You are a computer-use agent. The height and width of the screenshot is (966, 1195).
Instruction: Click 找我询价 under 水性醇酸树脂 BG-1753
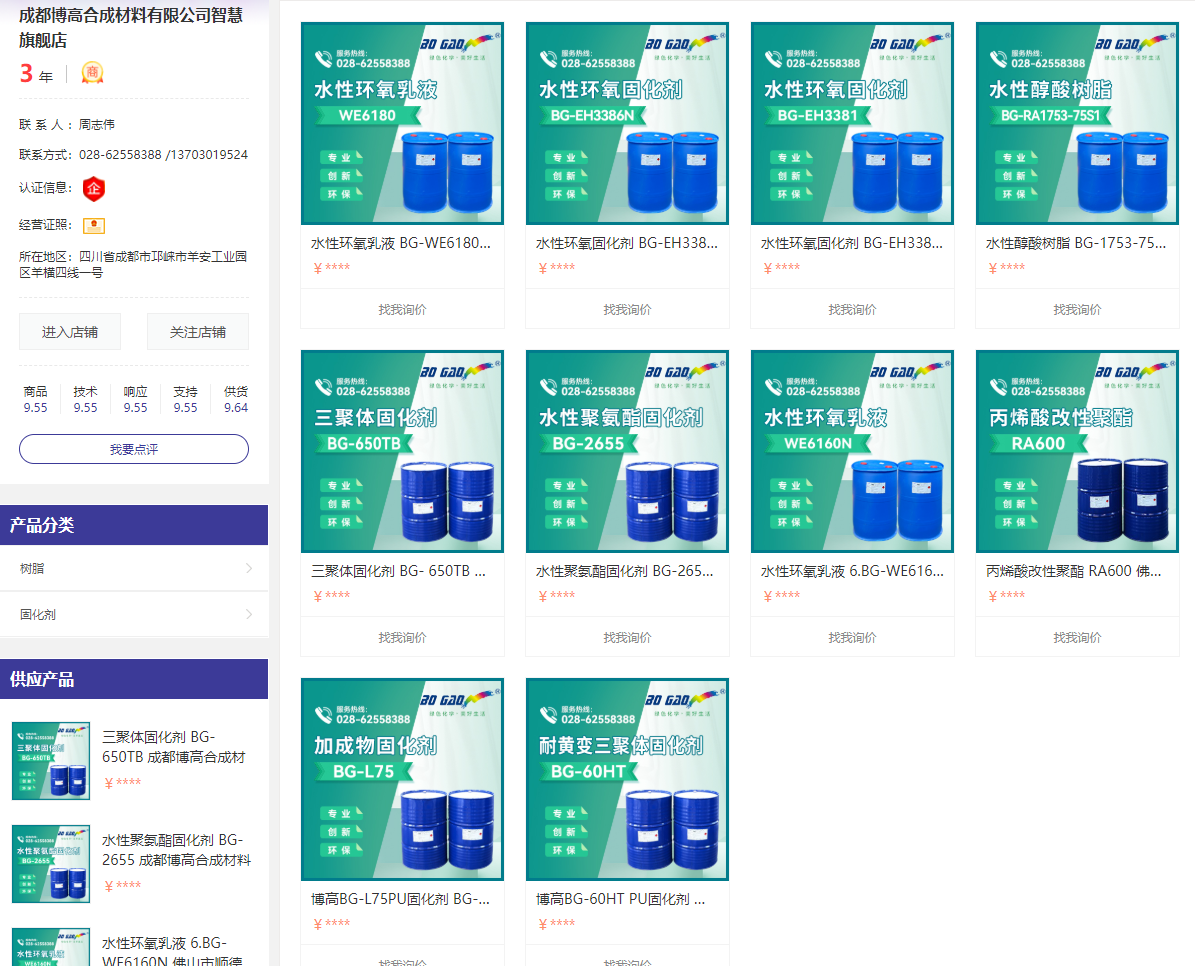tap(1077, 309)
